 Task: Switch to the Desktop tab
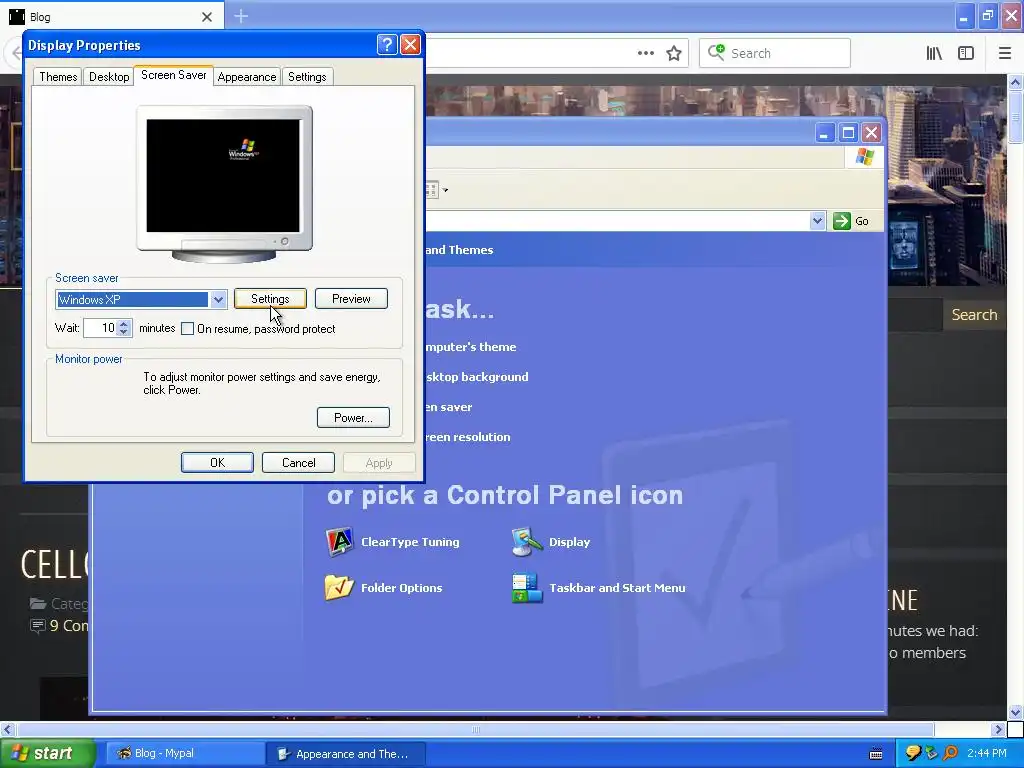point(109,77)
